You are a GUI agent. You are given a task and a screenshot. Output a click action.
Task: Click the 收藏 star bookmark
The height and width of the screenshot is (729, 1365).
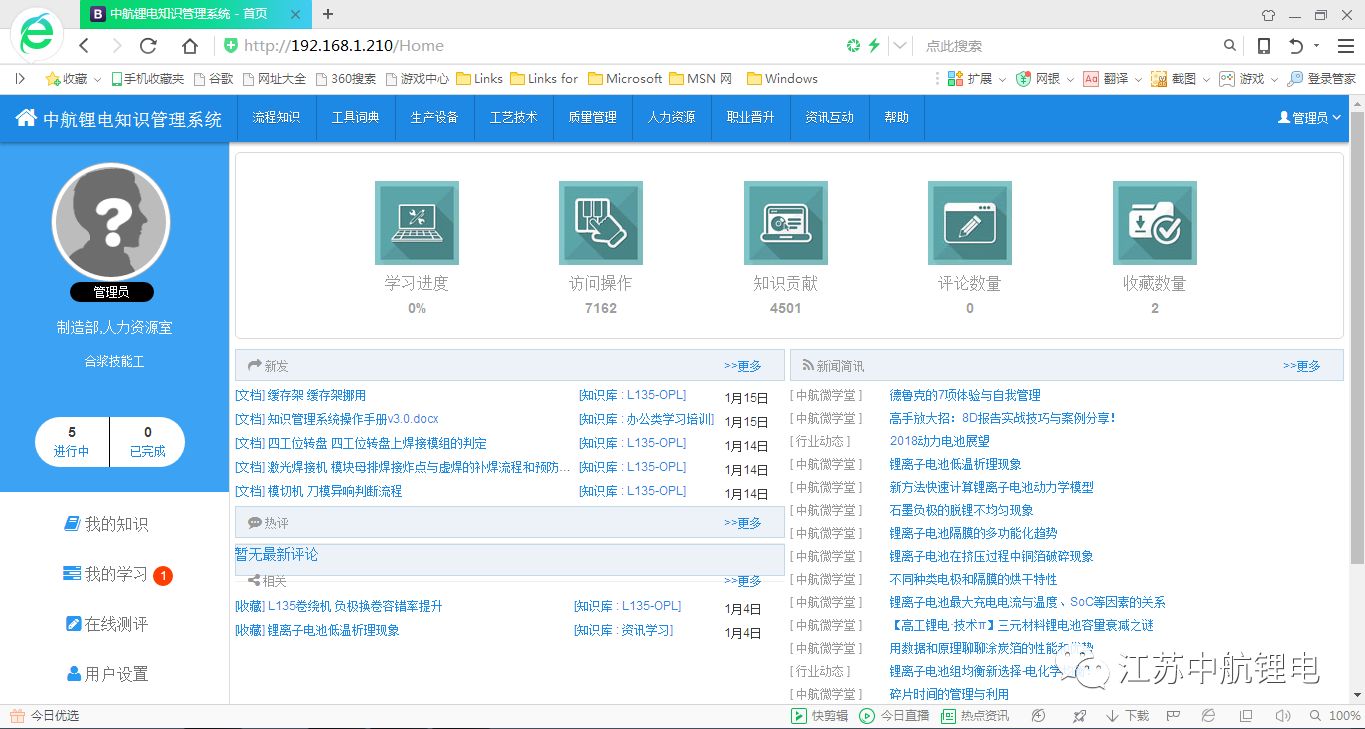click(x=66, y=78)
